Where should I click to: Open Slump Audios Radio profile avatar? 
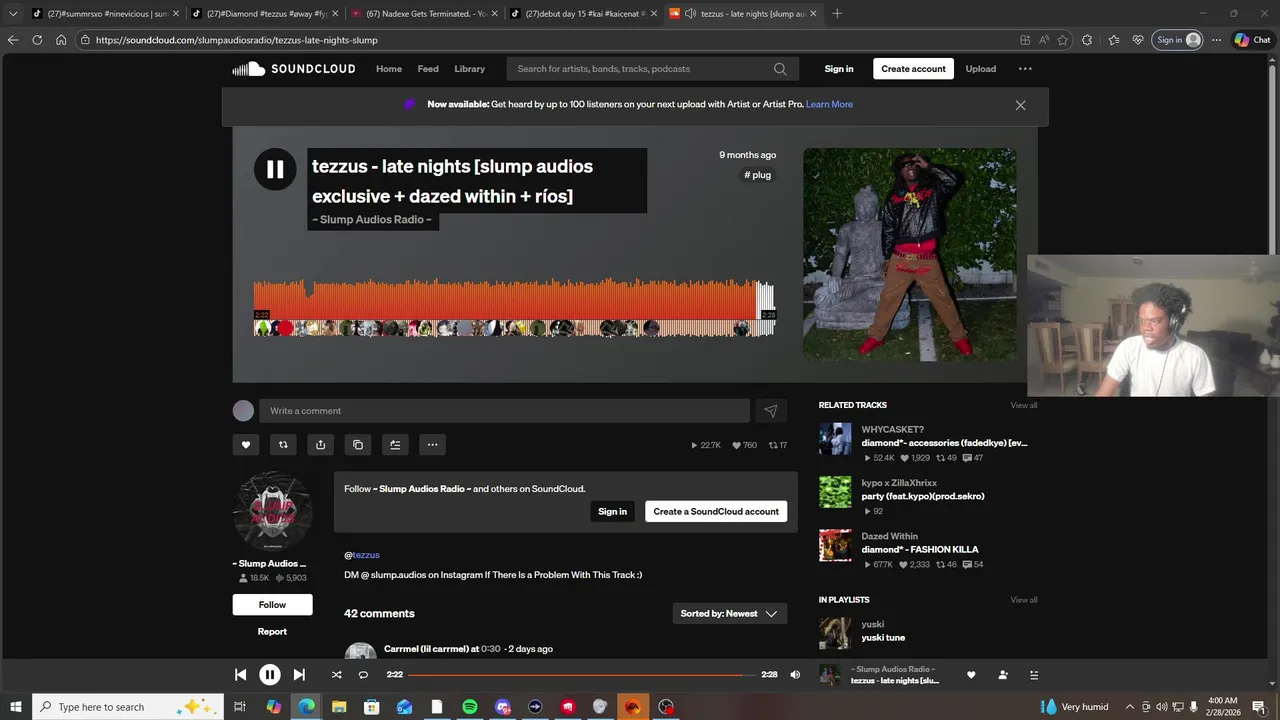click(x=272, y=511)
